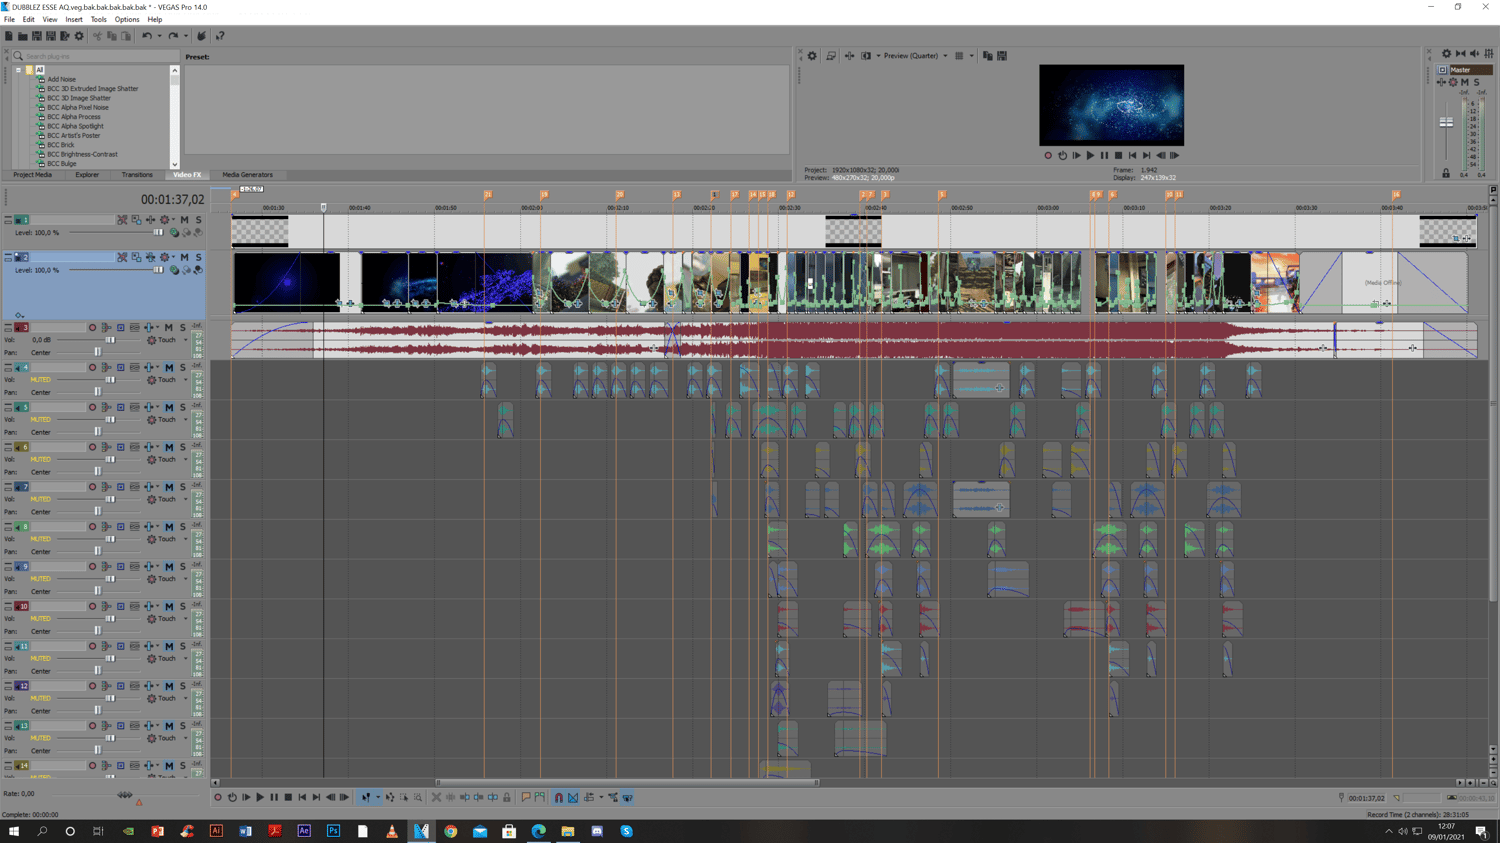Open track 5 automation Touch dropdown

point(185,420)
